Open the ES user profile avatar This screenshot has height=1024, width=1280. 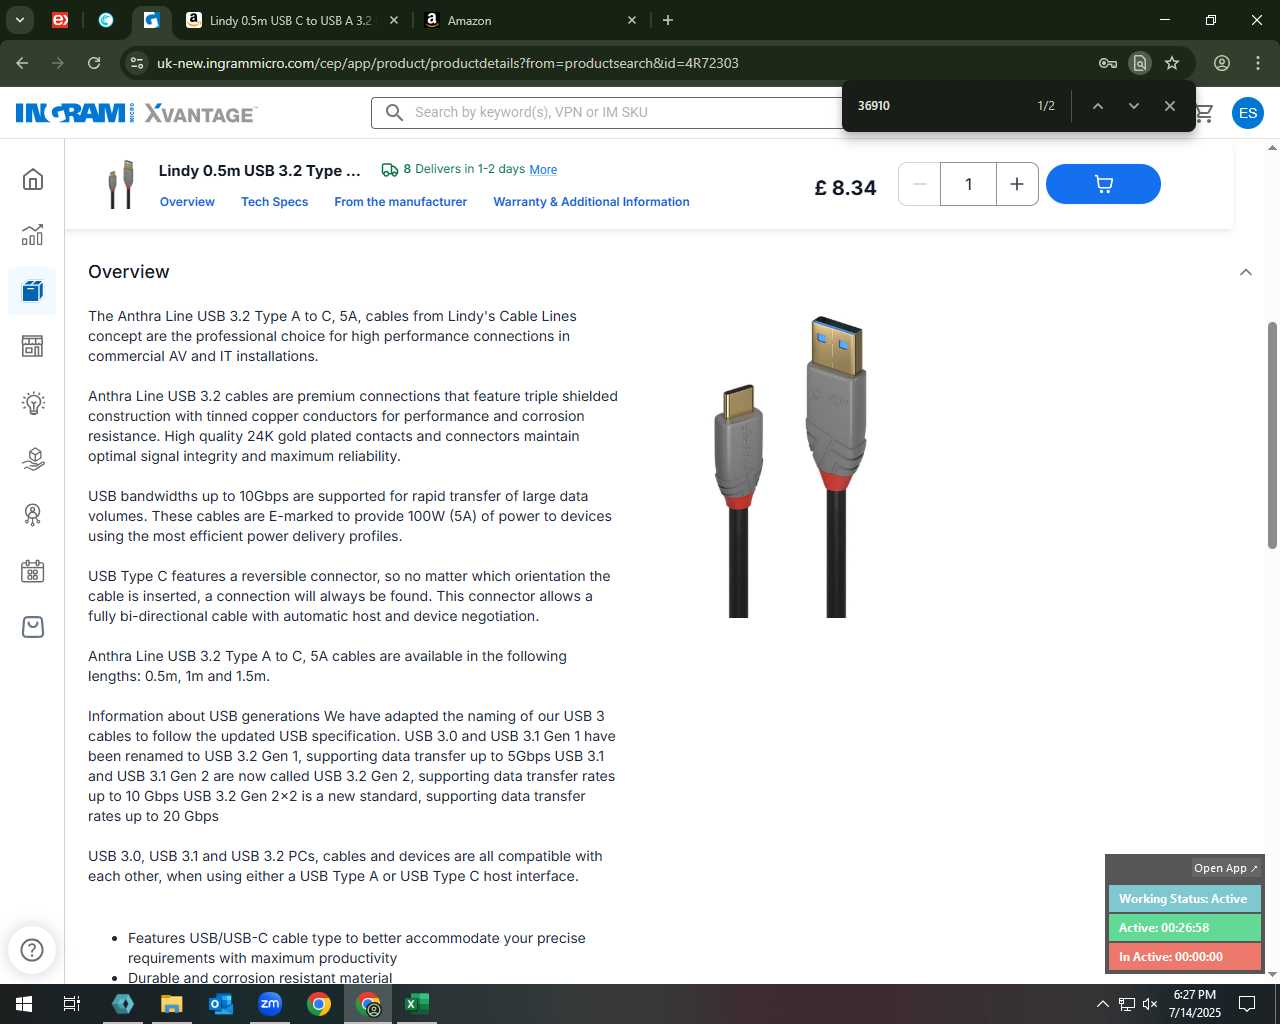click(1247, 113)
